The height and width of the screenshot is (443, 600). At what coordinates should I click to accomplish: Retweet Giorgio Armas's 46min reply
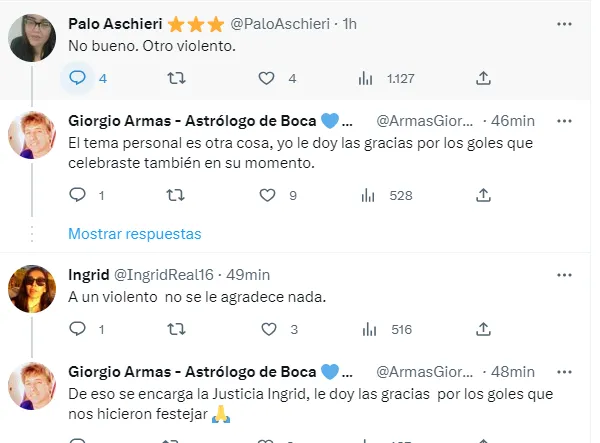click(173, 195)
